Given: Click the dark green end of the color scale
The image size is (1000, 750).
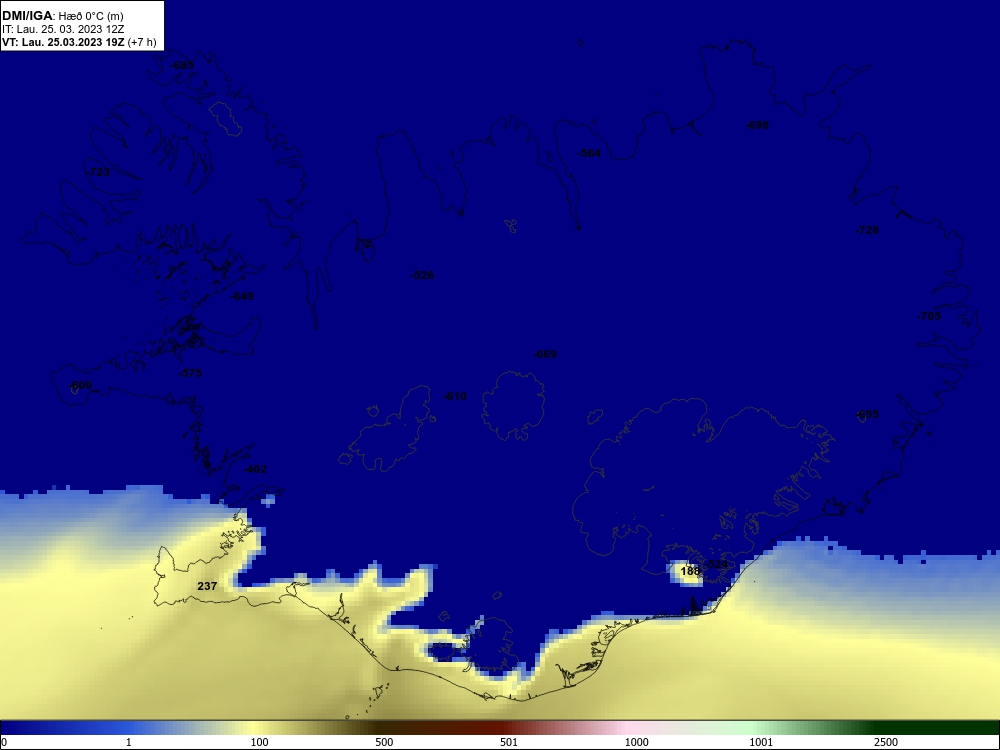Looking at the screenshot, I should (x=938, y=728).
